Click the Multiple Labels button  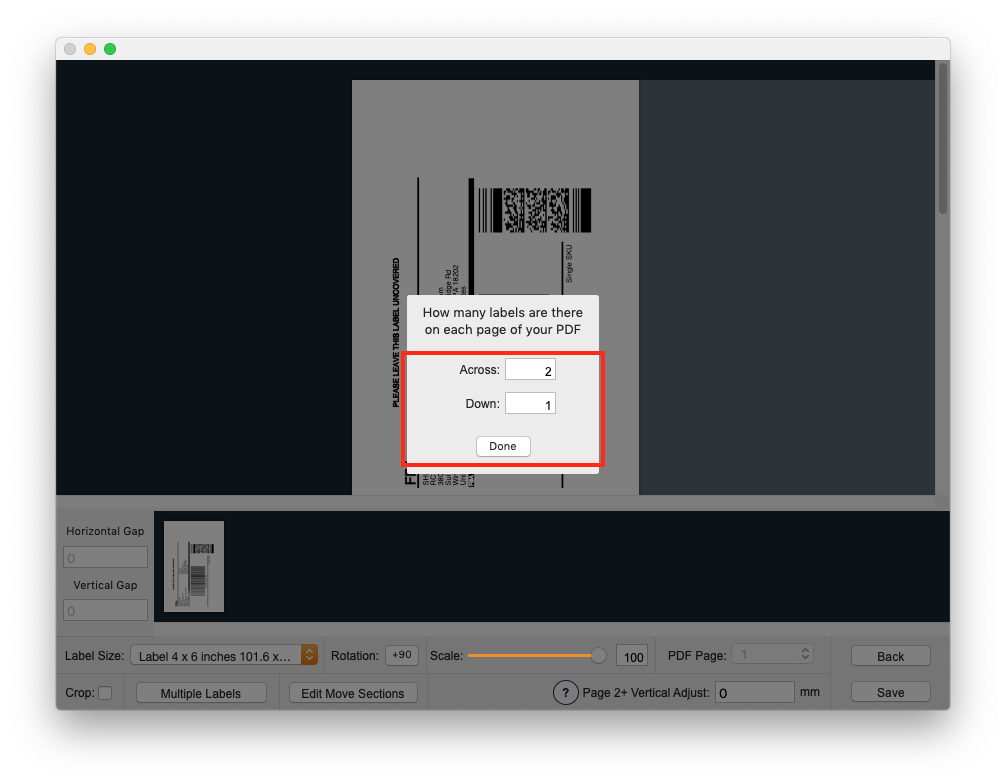pos(201,693)
